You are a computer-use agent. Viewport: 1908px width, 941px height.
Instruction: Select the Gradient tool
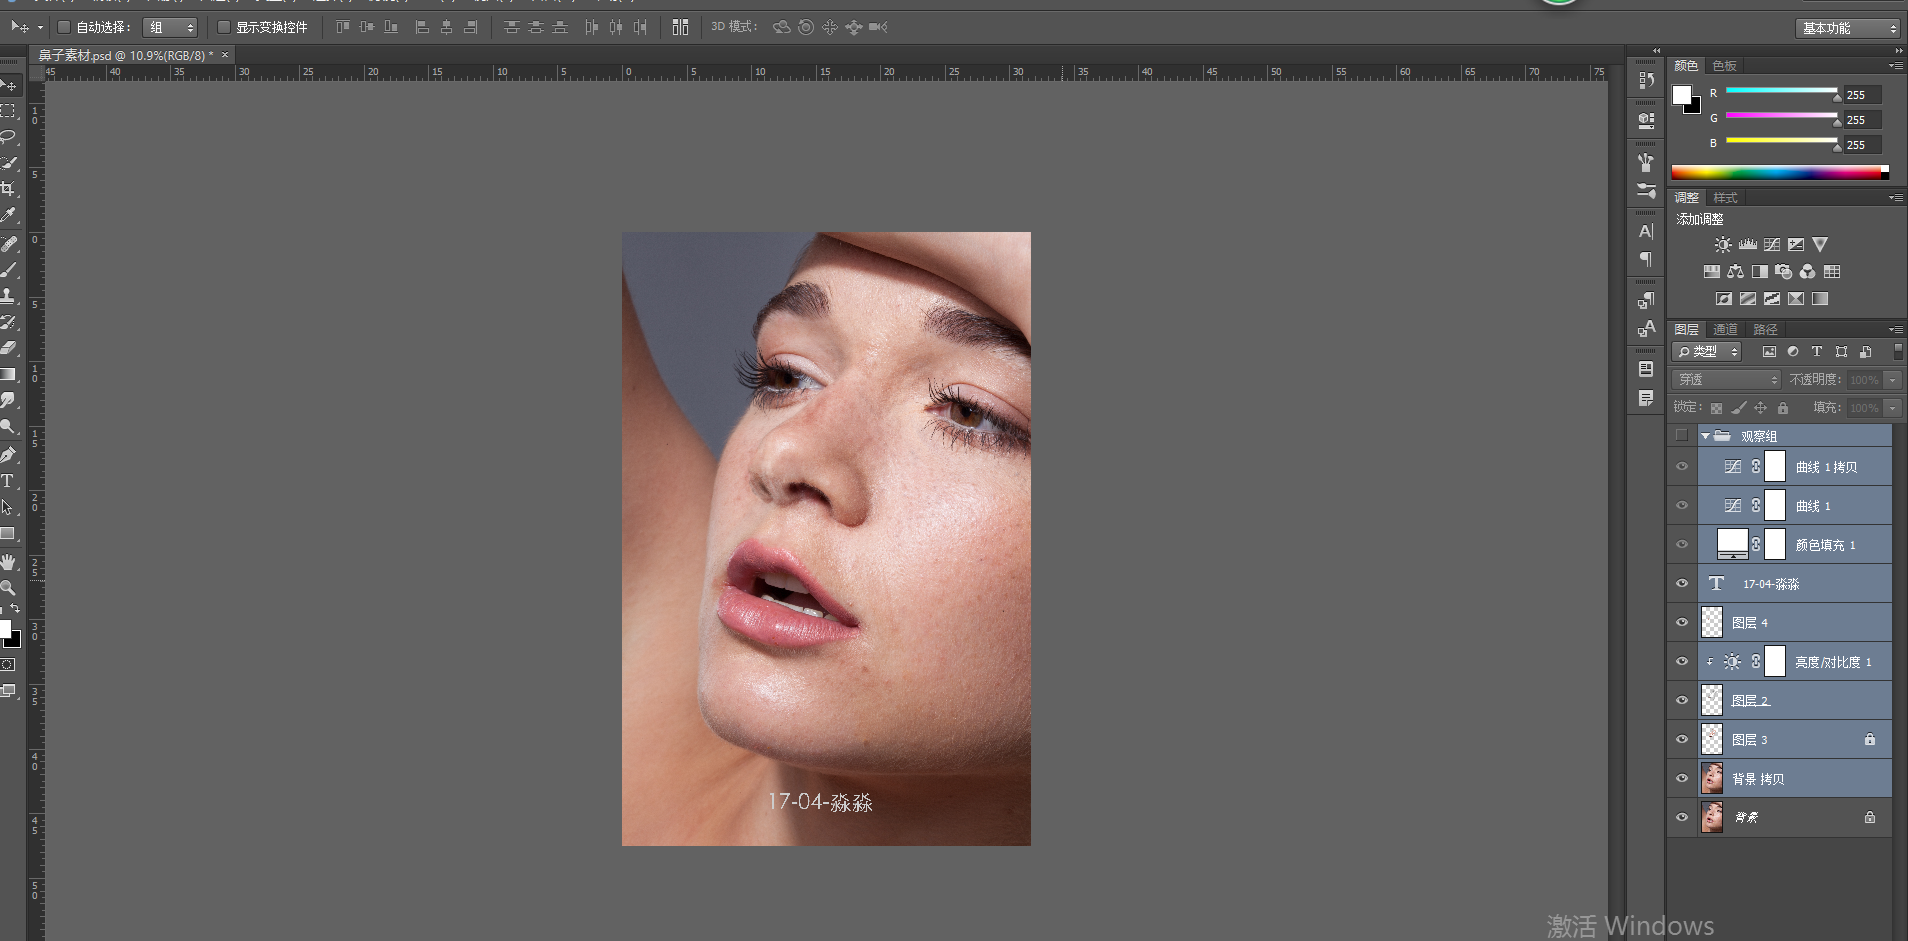pos(9,374)
